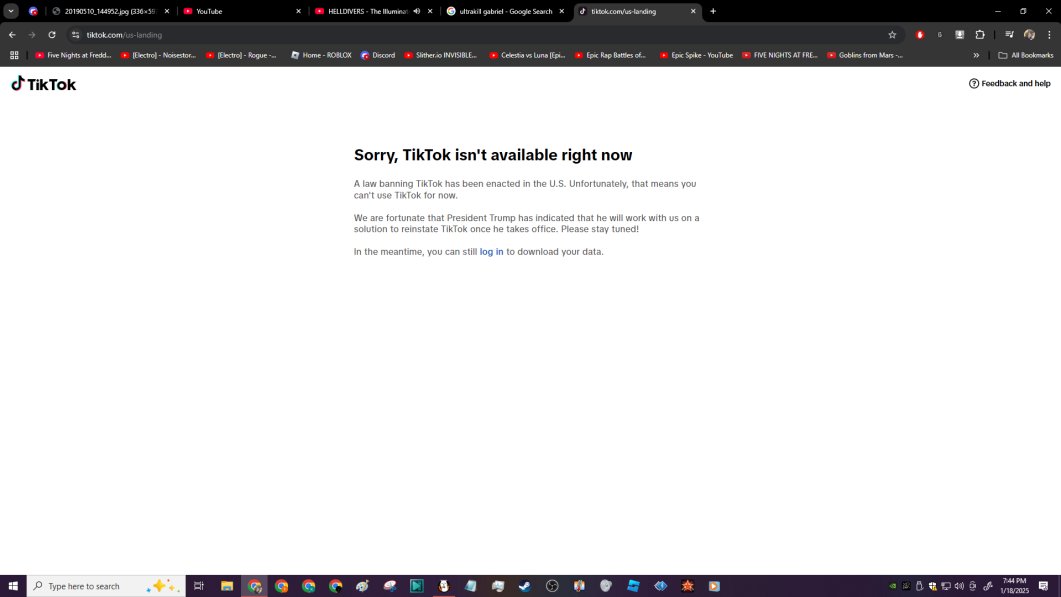Open the media controls icon in the toolbar

point(1009,35)
